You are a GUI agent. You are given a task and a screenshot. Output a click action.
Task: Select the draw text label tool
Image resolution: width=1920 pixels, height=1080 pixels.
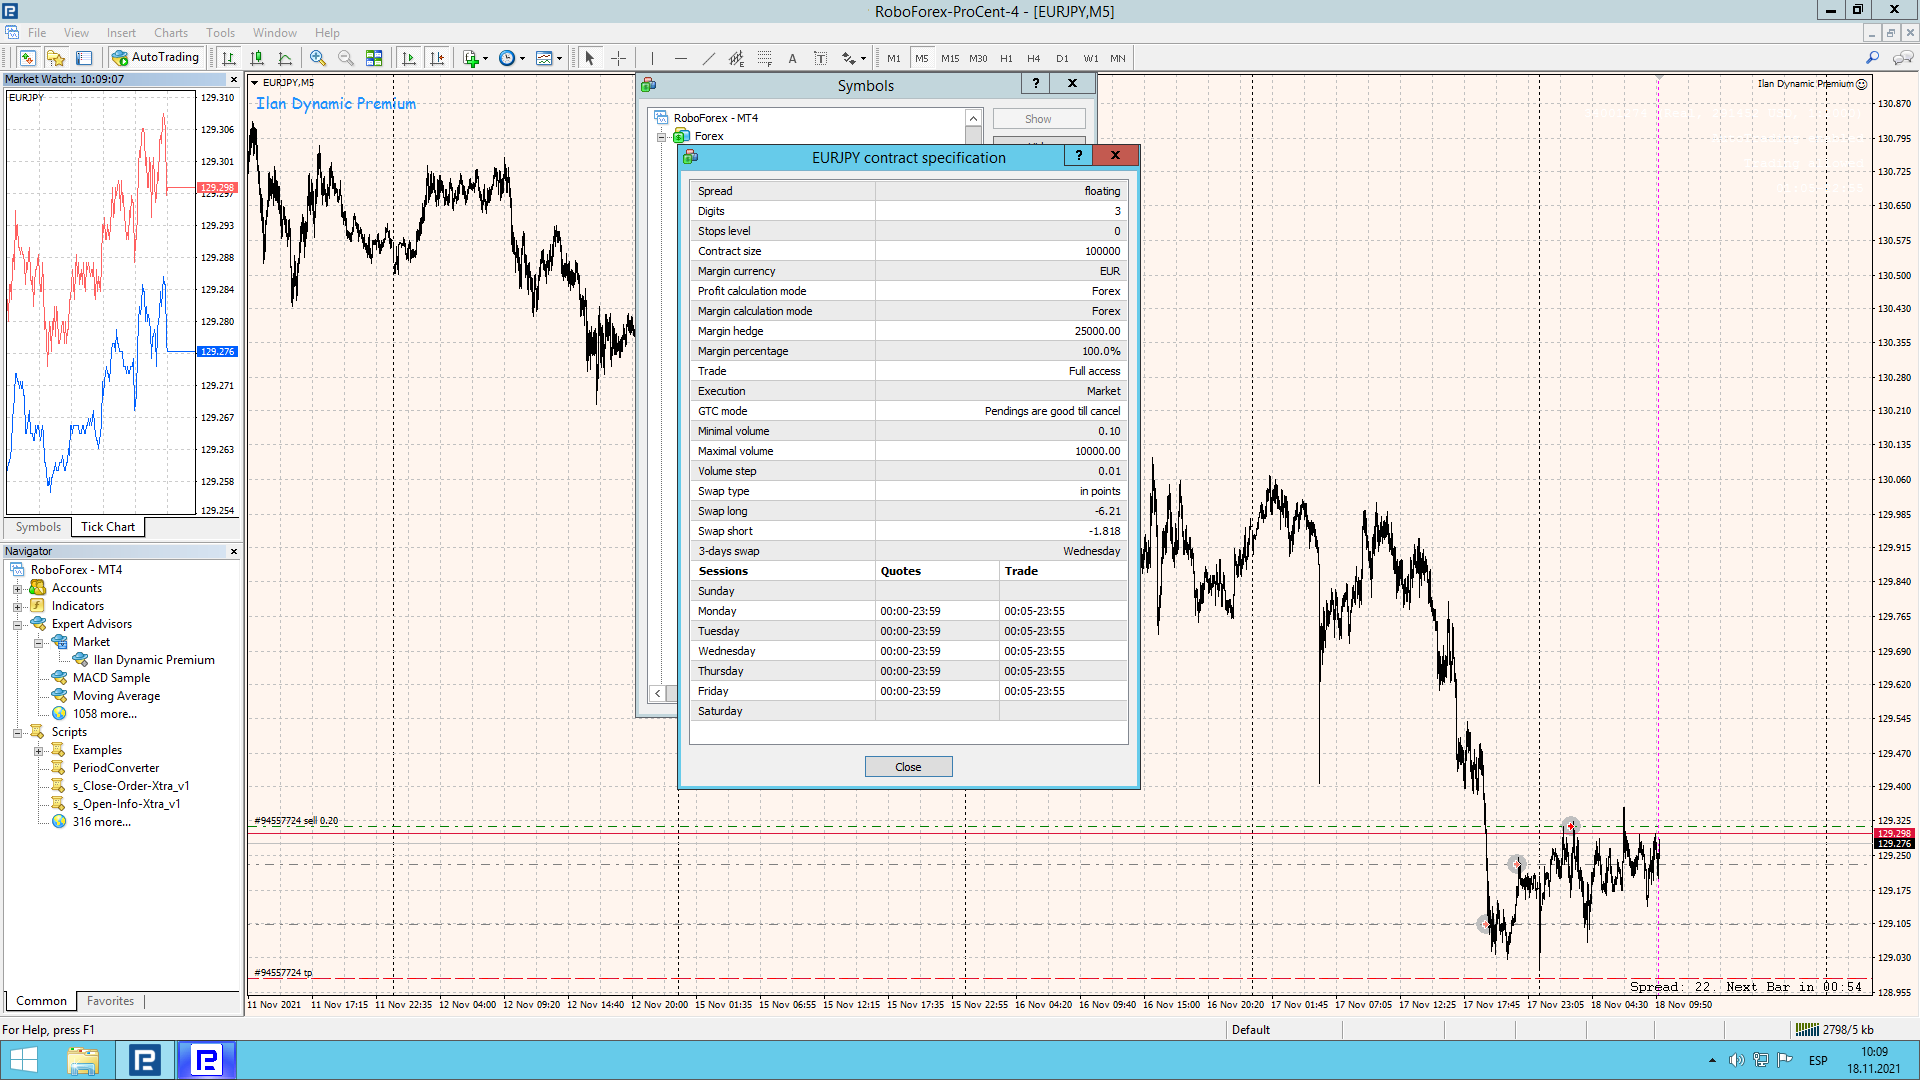[x=820, y=58]
